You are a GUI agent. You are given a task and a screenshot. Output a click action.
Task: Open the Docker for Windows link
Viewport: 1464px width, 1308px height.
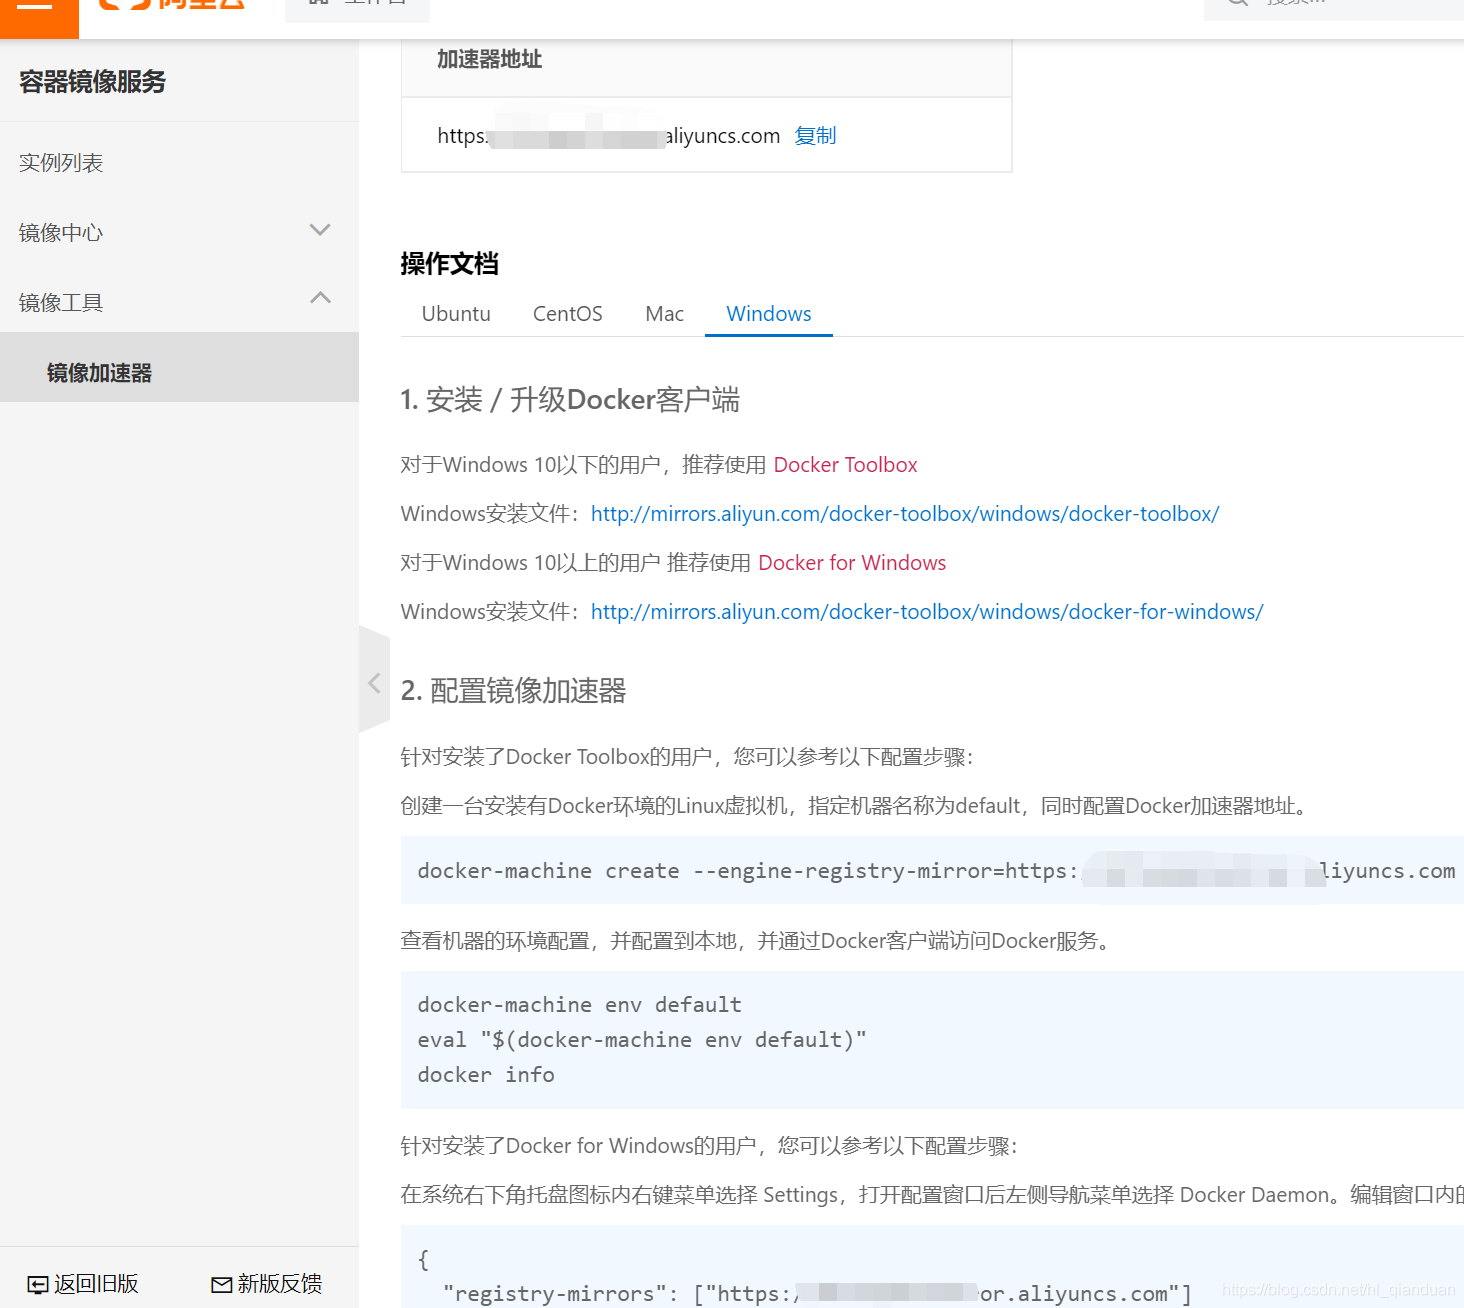(x=852, y=563)
